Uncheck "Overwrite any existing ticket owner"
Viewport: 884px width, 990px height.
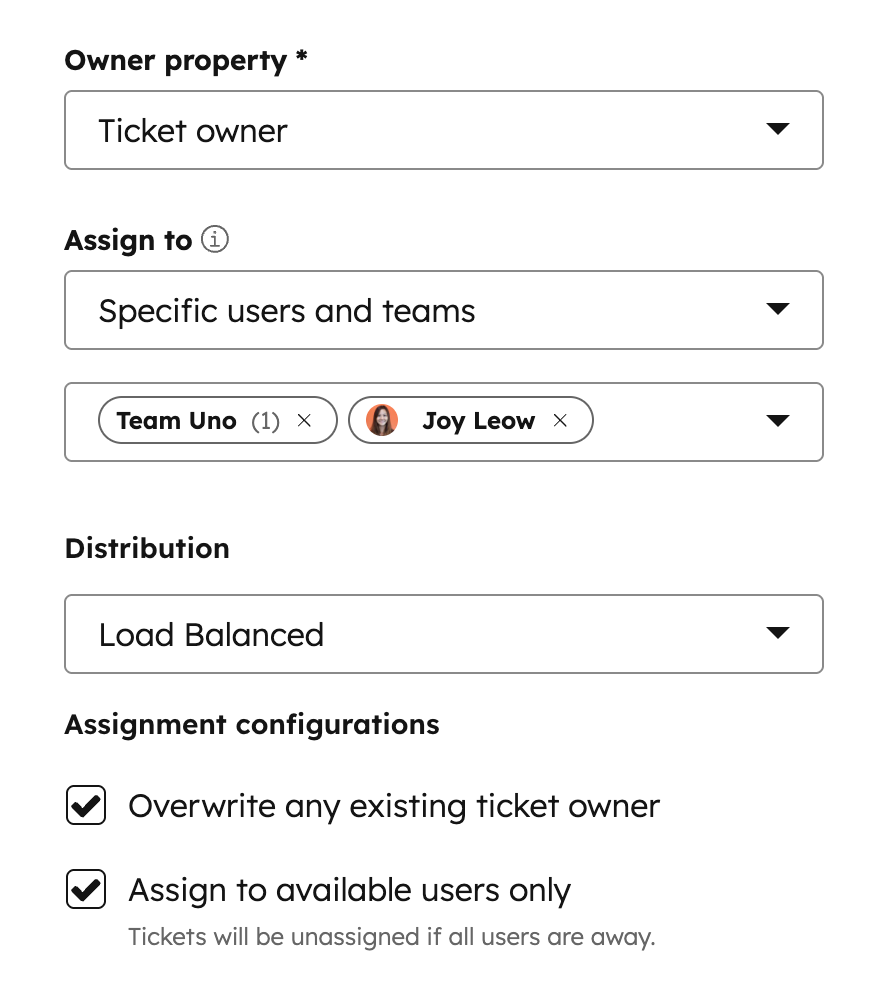[x=85, y=806]
